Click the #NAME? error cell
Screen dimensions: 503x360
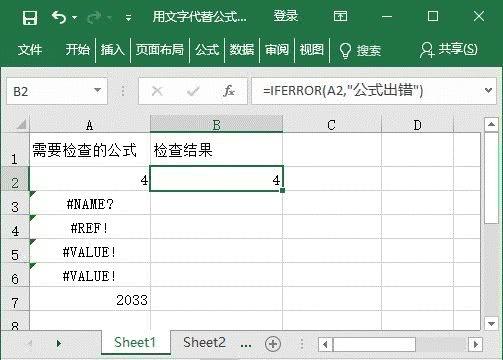pyautogui.click(x=90, y=203)
